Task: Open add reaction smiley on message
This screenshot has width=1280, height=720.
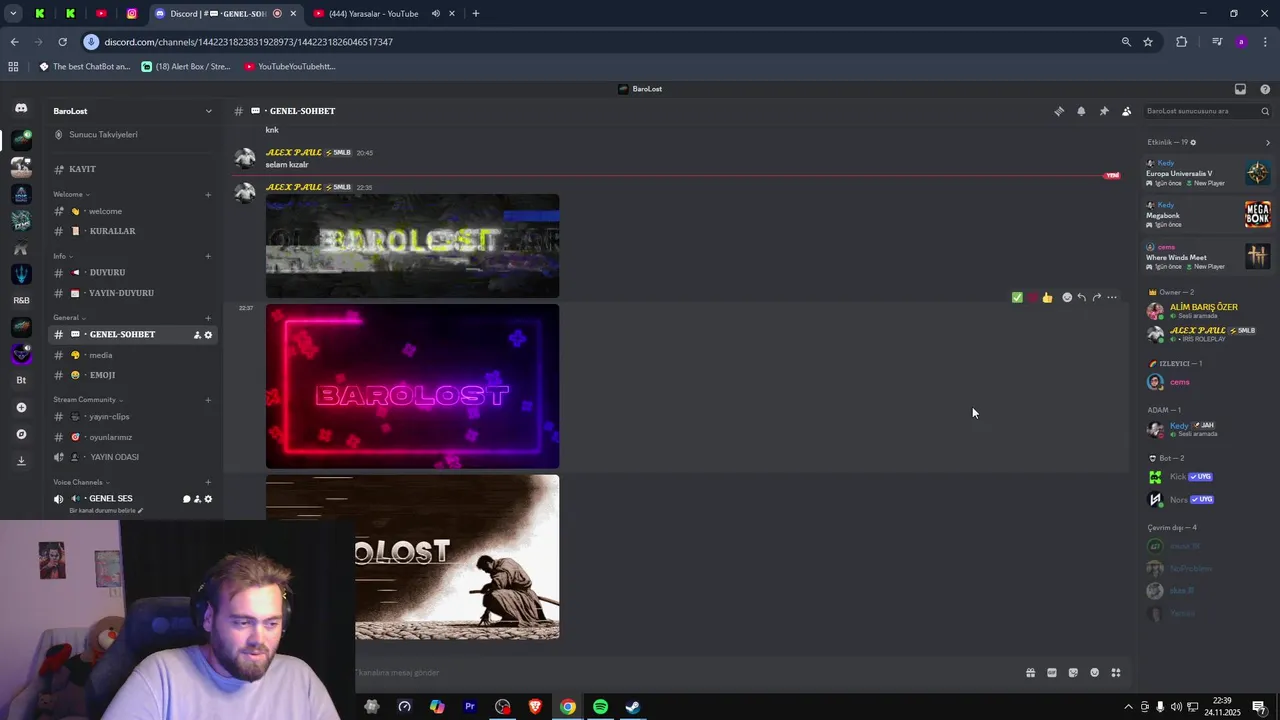Action: click(x=1067, y=297)
